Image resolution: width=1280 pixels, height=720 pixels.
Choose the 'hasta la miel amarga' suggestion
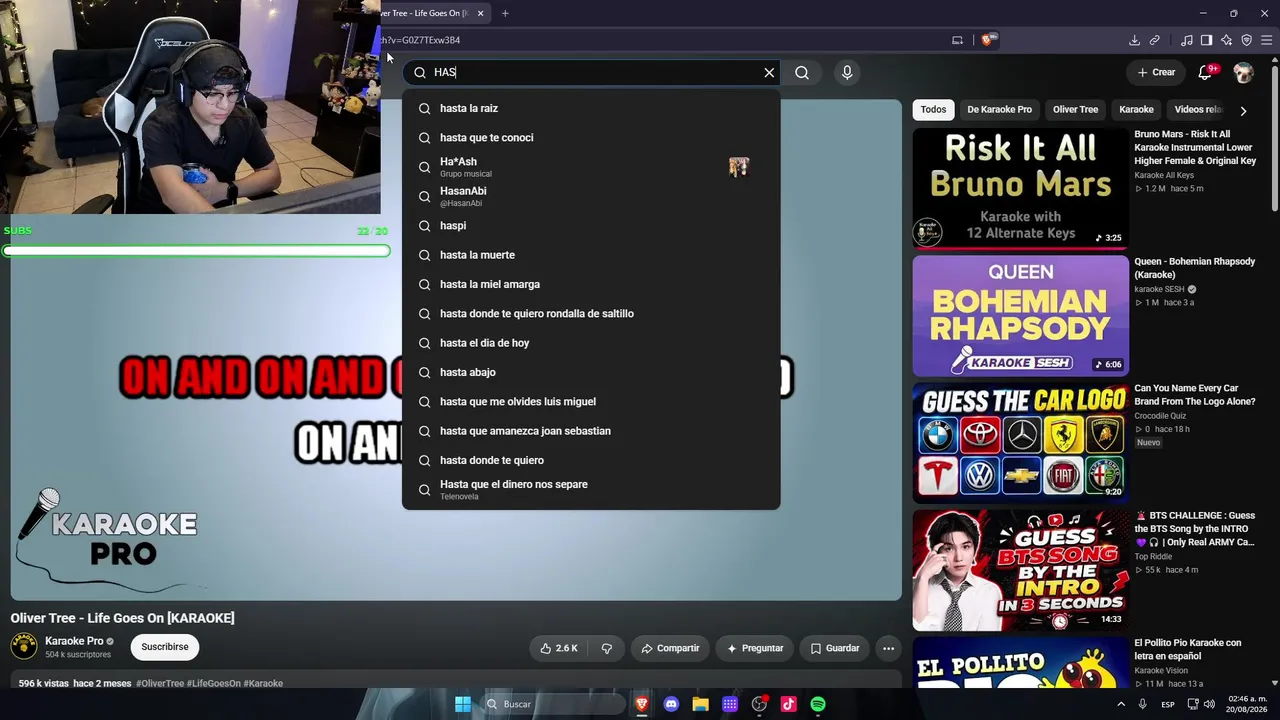[591, 284]
